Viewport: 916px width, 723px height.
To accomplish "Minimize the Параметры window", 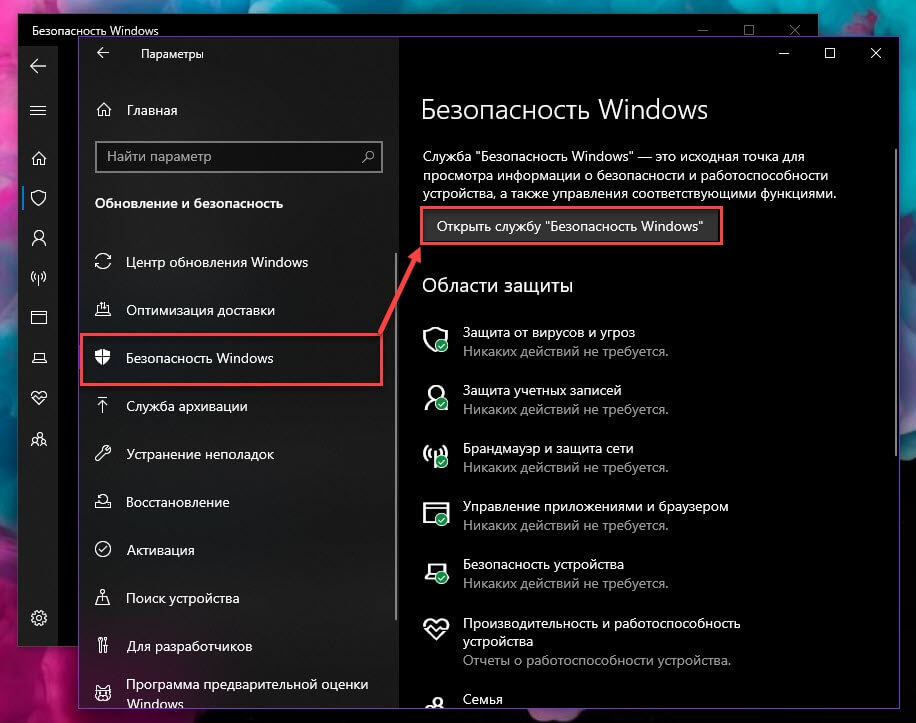I will click(784, 53).
